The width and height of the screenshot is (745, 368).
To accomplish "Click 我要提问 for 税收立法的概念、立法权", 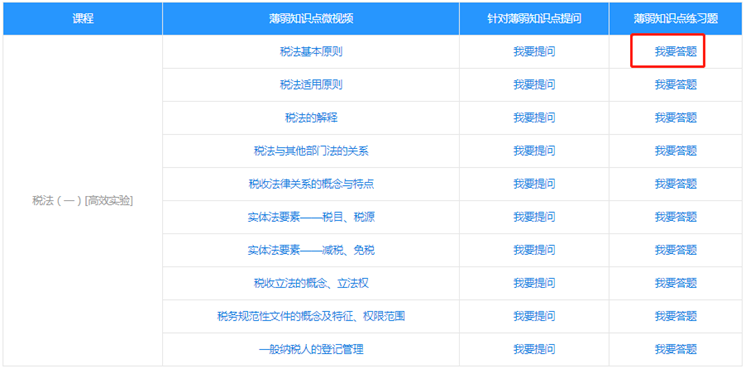I will click(x=534, y=283).
